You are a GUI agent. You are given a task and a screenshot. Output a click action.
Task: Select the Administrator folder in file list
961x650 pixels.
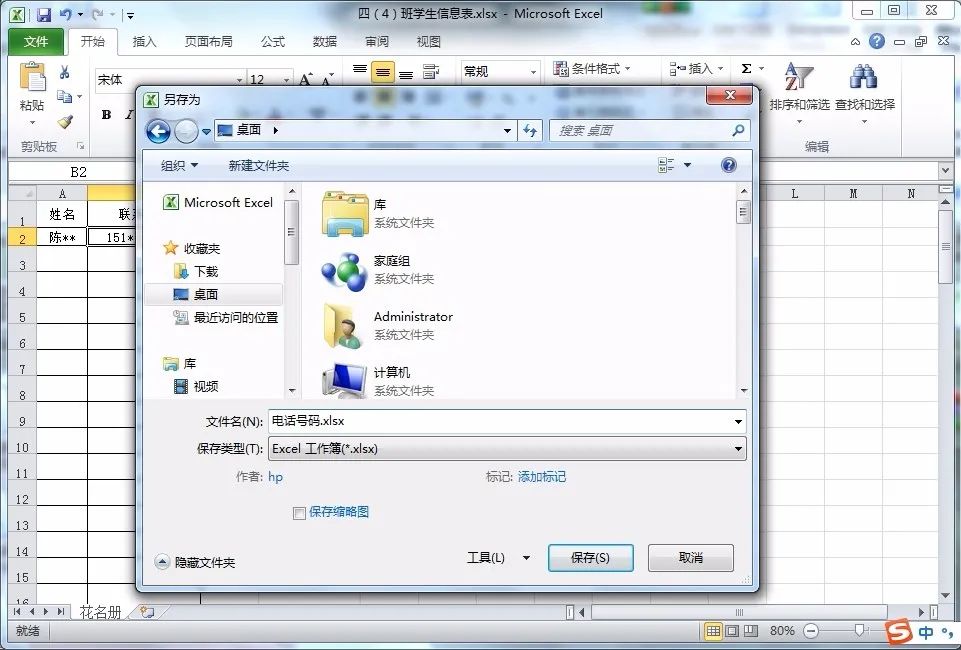coord(388,325)
